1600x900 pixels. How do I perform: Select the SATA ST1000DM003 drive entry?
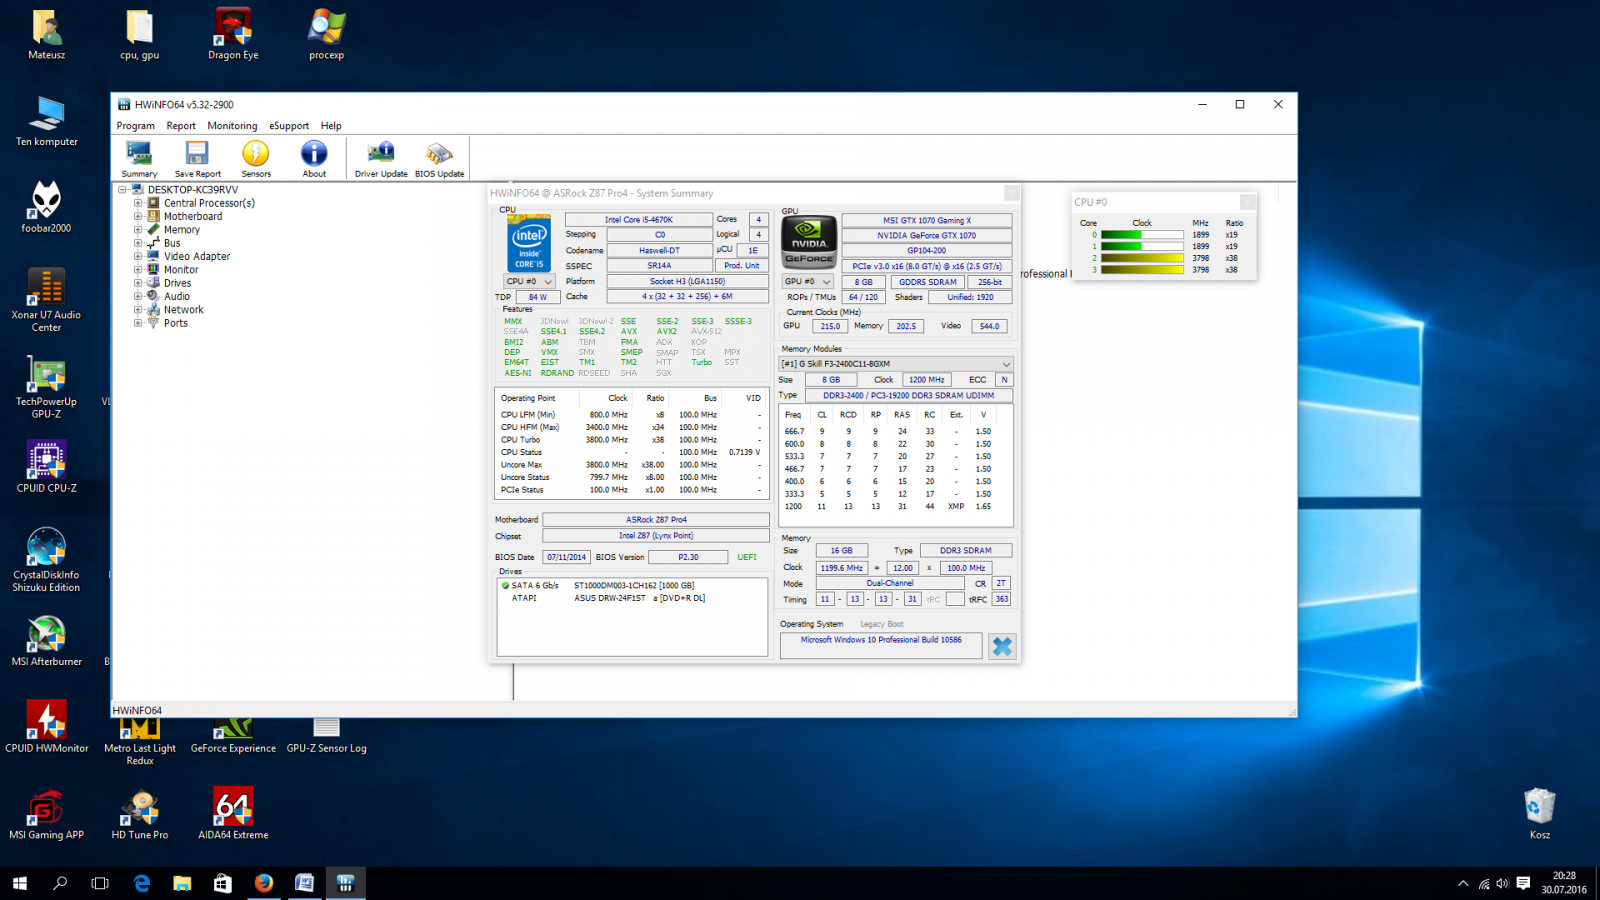point(632,586)
